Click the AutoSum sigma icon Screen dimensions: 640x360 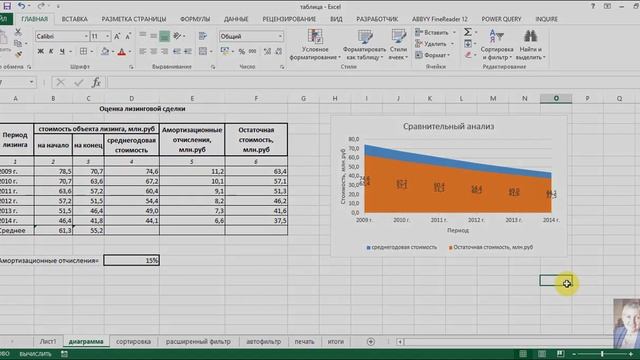pyautogui.click(x=468, y=32)
